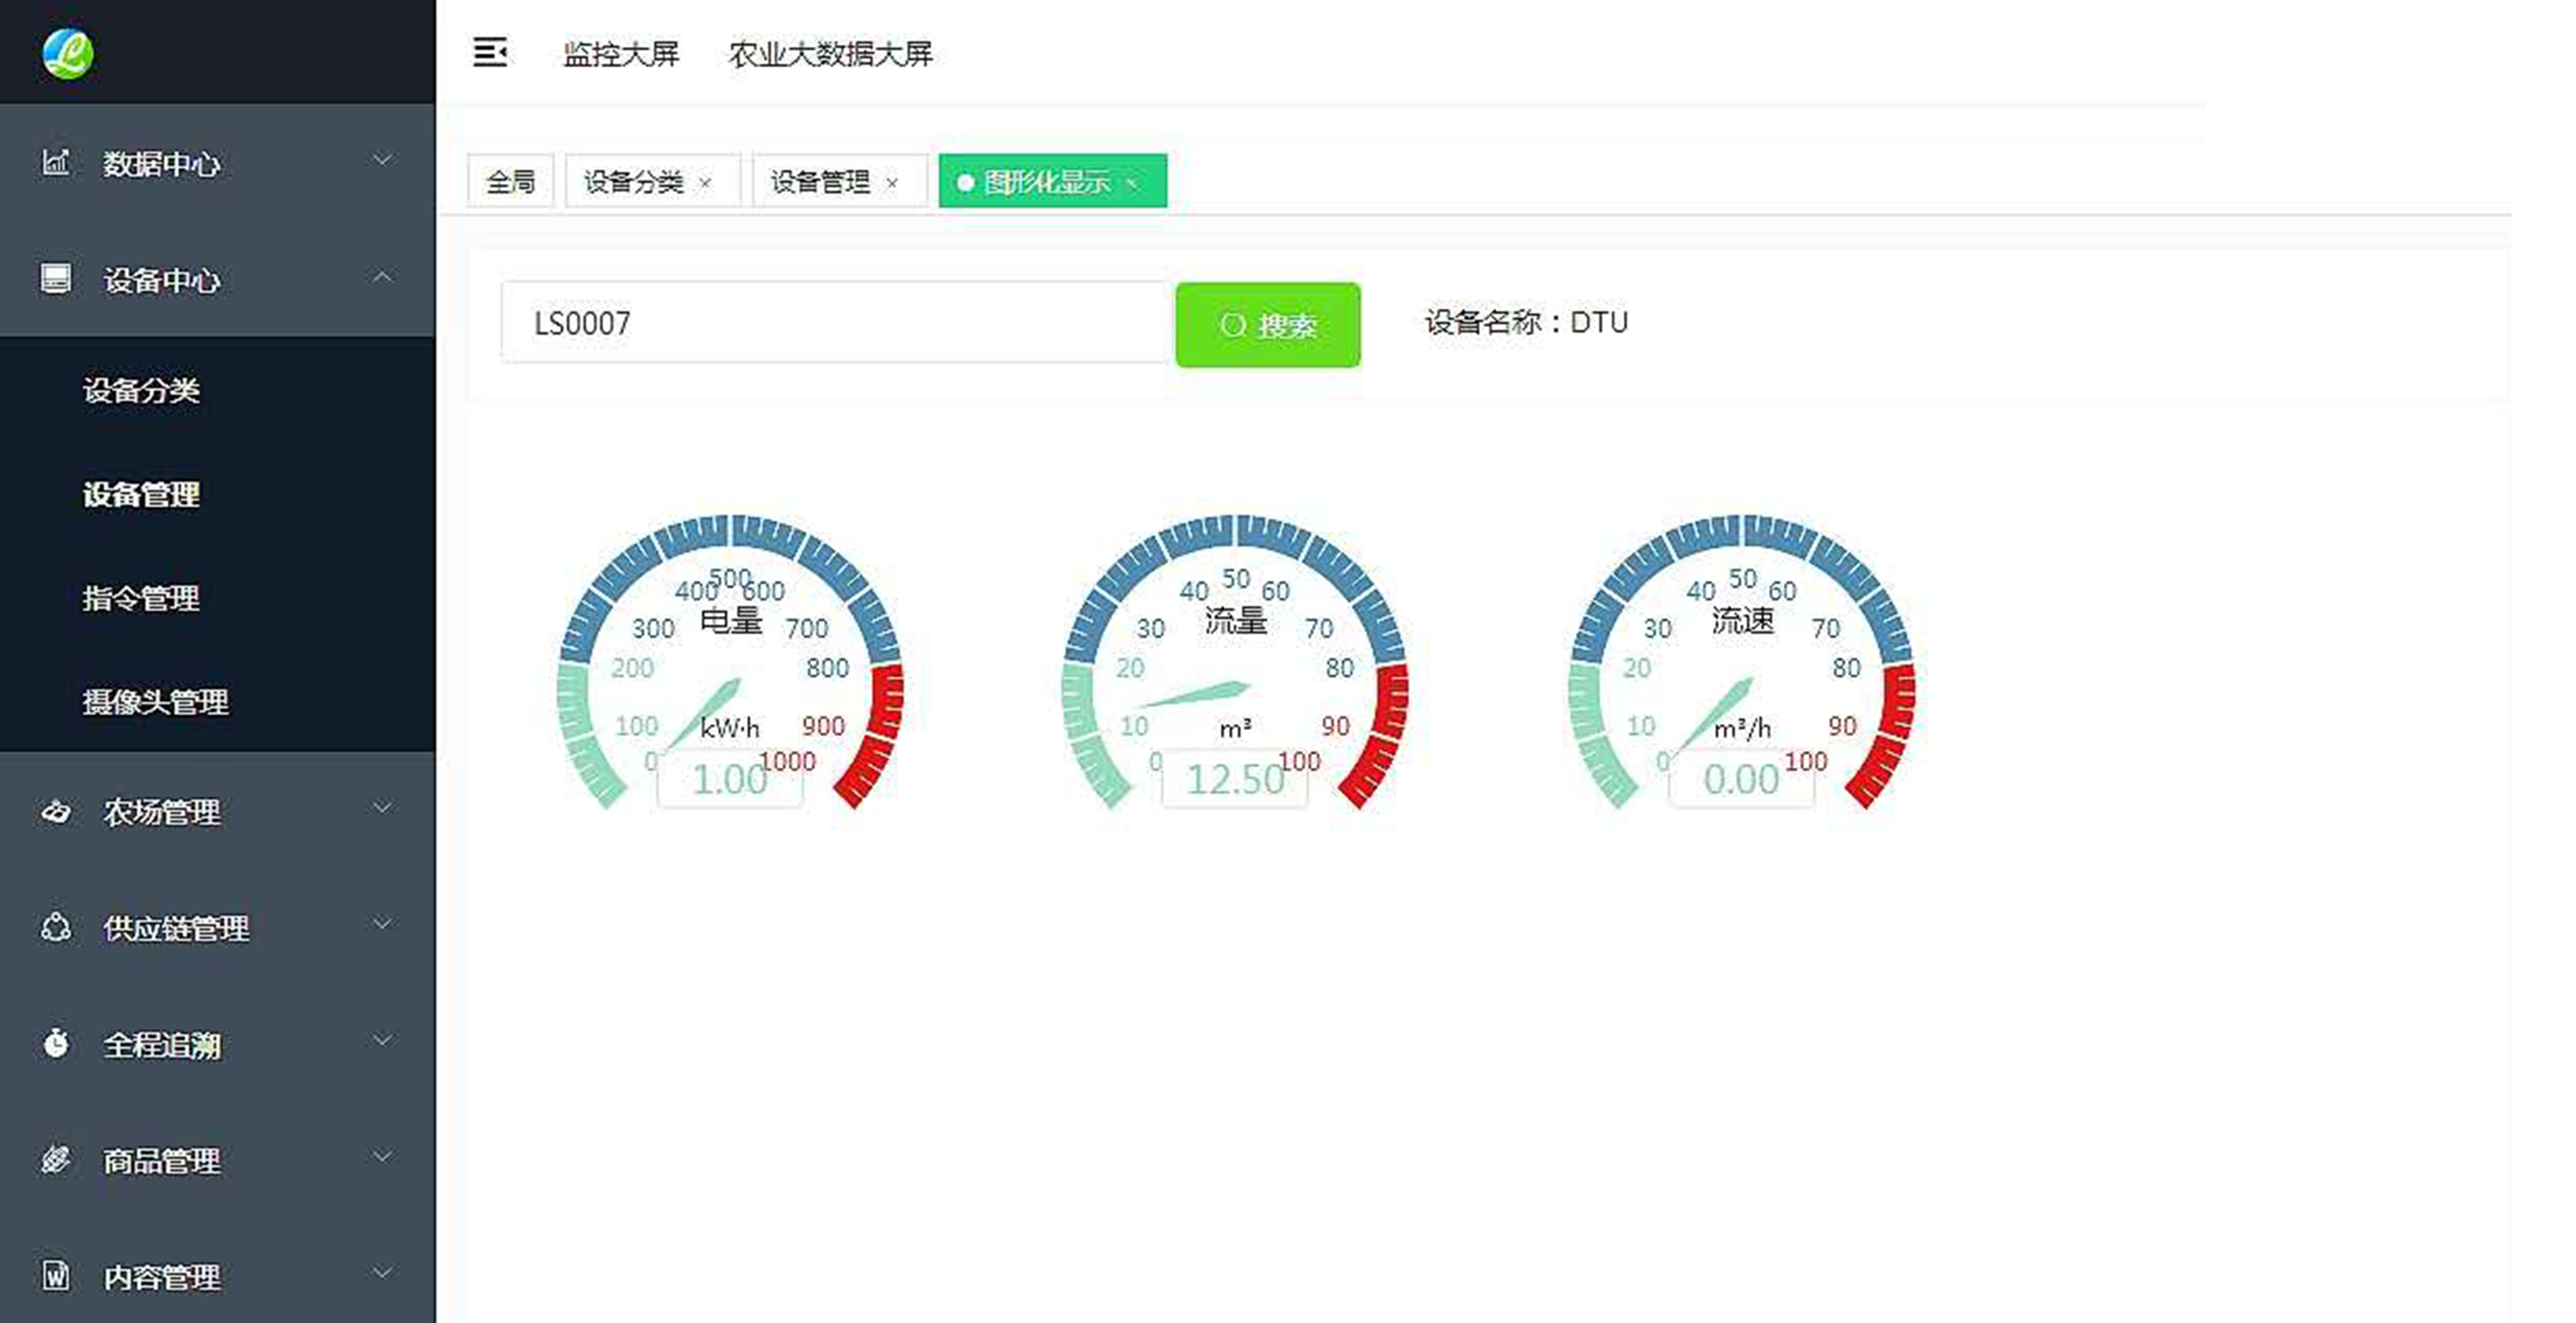Click the 内容管理 document icon
The image size is (2576, 1323).
point(56,1275)
